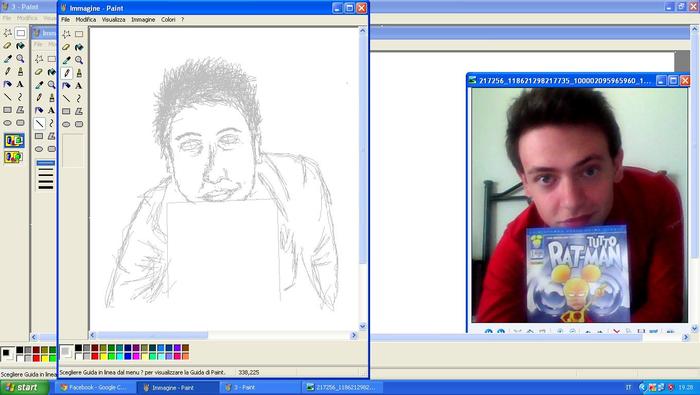Pick the Text tool (A) in the toolbox

click(x=79, y=86)
